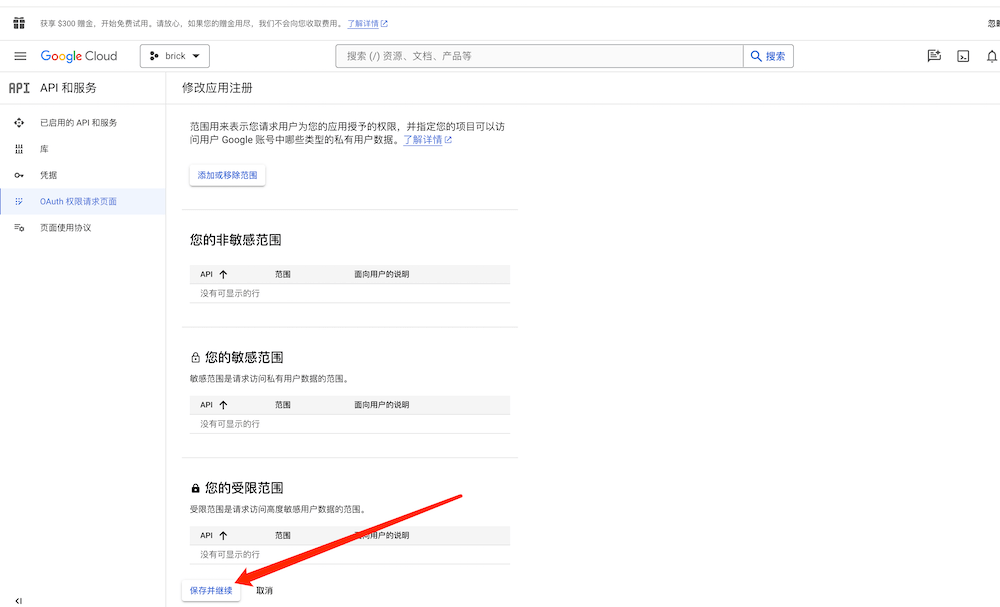Collapse the left sidebar panel
The width and height of the screenshot is (1000, 607).
19,600
